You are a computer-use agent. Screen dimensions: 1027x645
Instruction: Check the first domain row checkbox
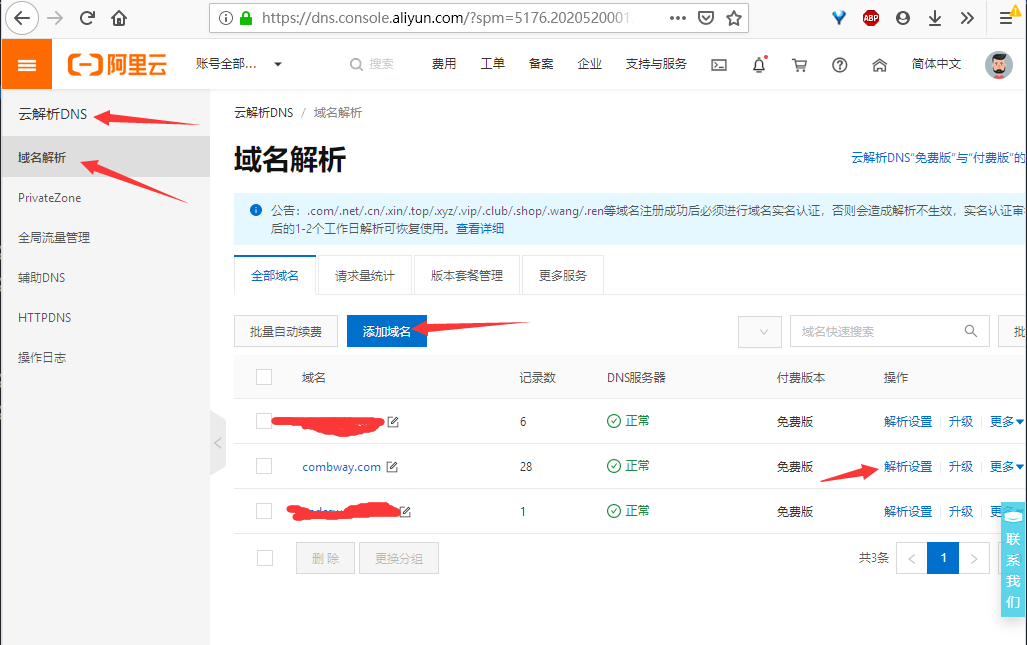click(x=264, y=421)
